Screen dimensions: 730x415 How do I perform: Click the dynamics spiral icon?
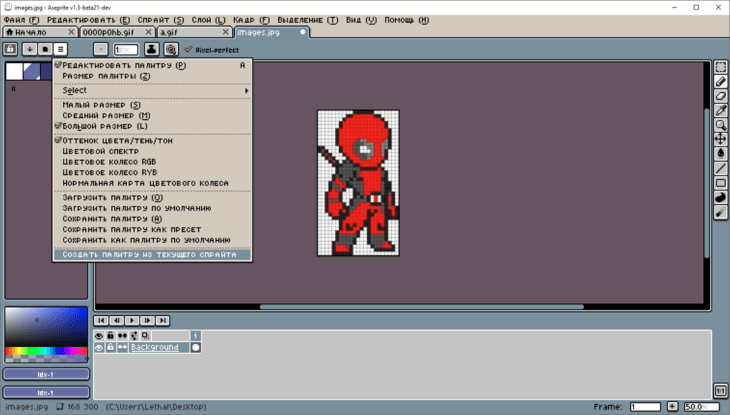[x=171, y=49]
